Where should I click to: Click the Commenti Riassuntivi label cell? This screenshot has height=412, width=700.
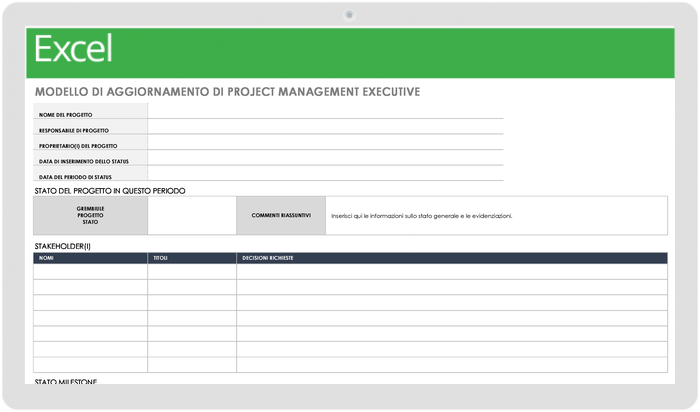pos(281,215)
